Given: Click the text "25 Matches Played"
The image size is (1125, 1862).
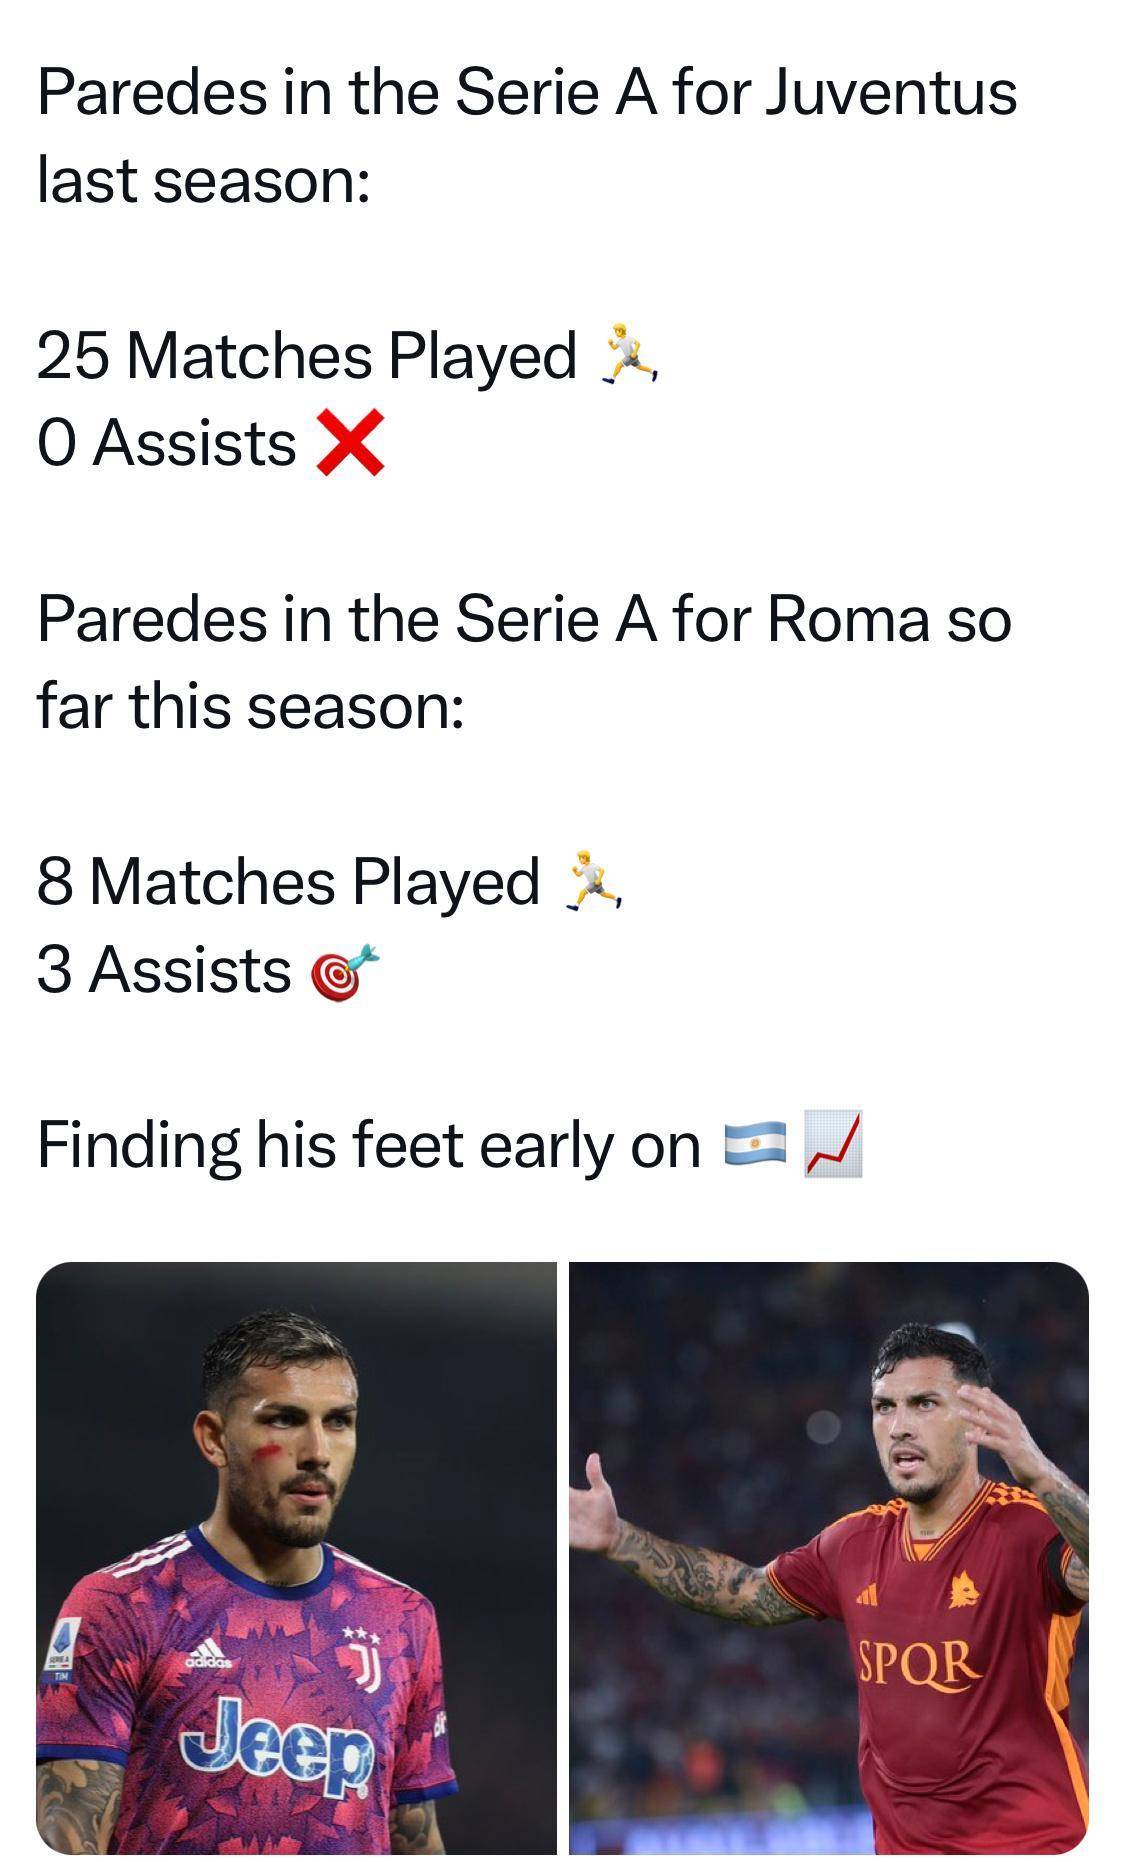Looking at the screenshot, I should pos(307,355).
